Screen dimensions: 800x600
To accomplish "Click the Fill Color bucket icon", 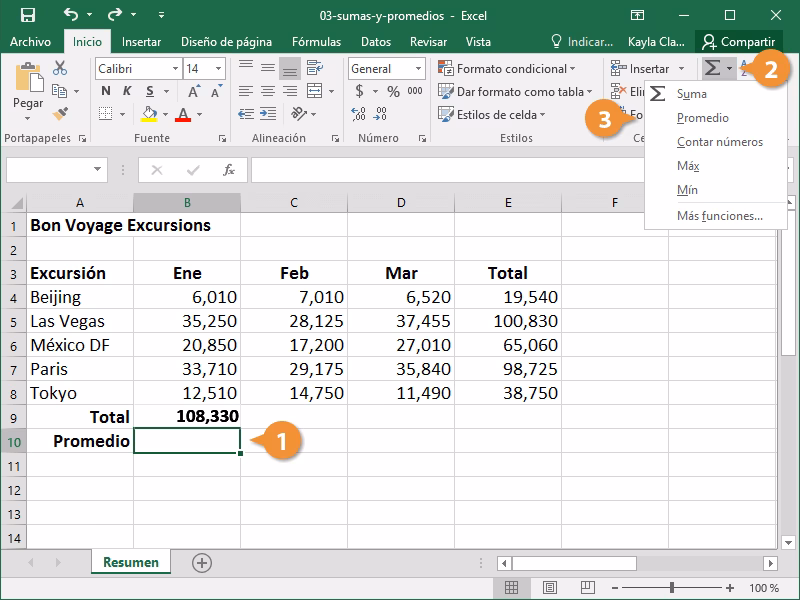I will point(151,112).
